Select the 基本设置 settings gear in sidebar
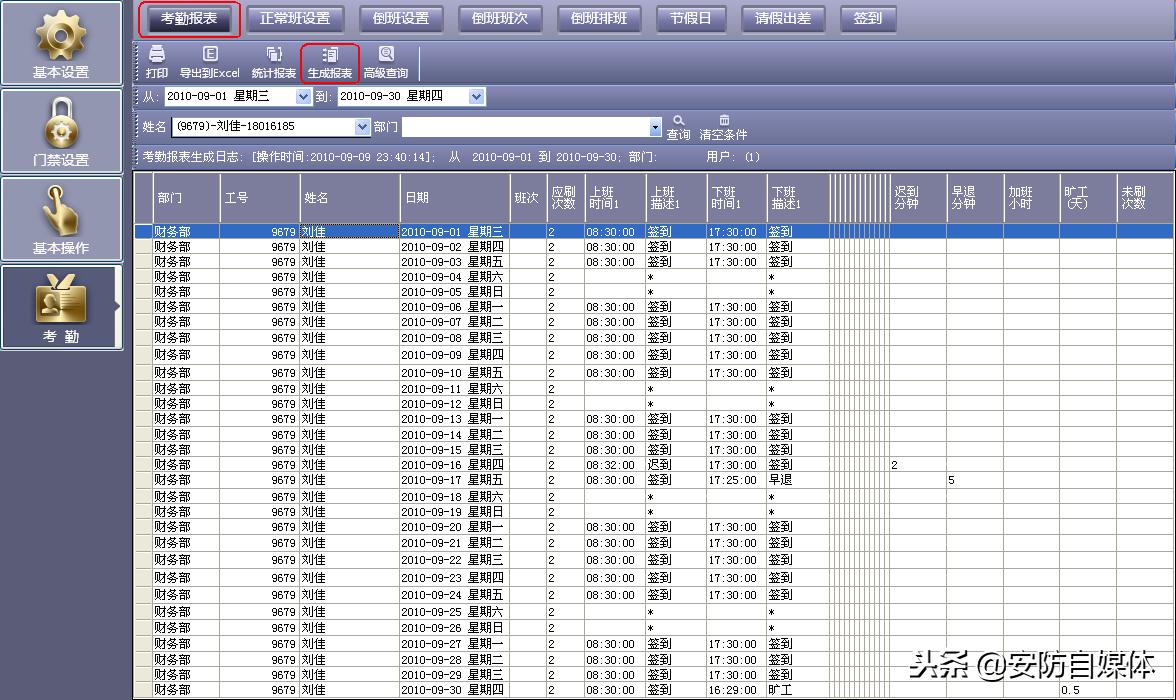This screenshot has width=1176, height=700. pos(62,42)
